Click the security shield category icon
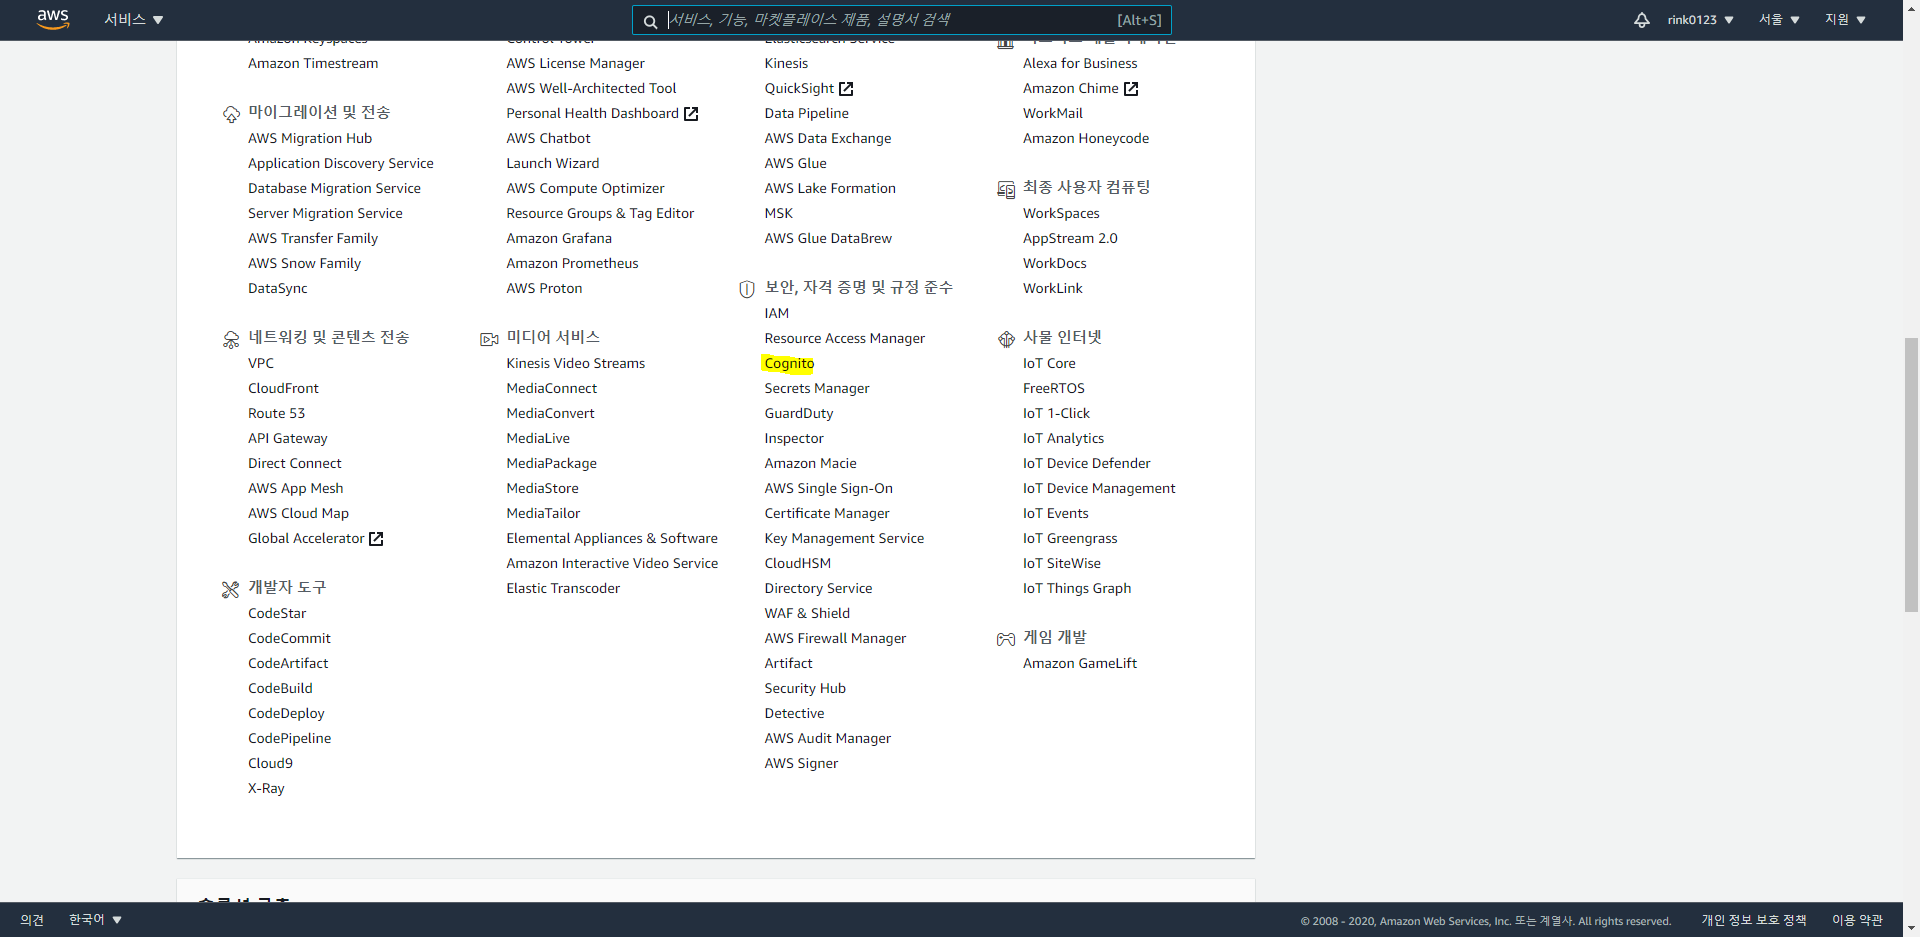Viewport: 1920px width, 937px height. 747,289
